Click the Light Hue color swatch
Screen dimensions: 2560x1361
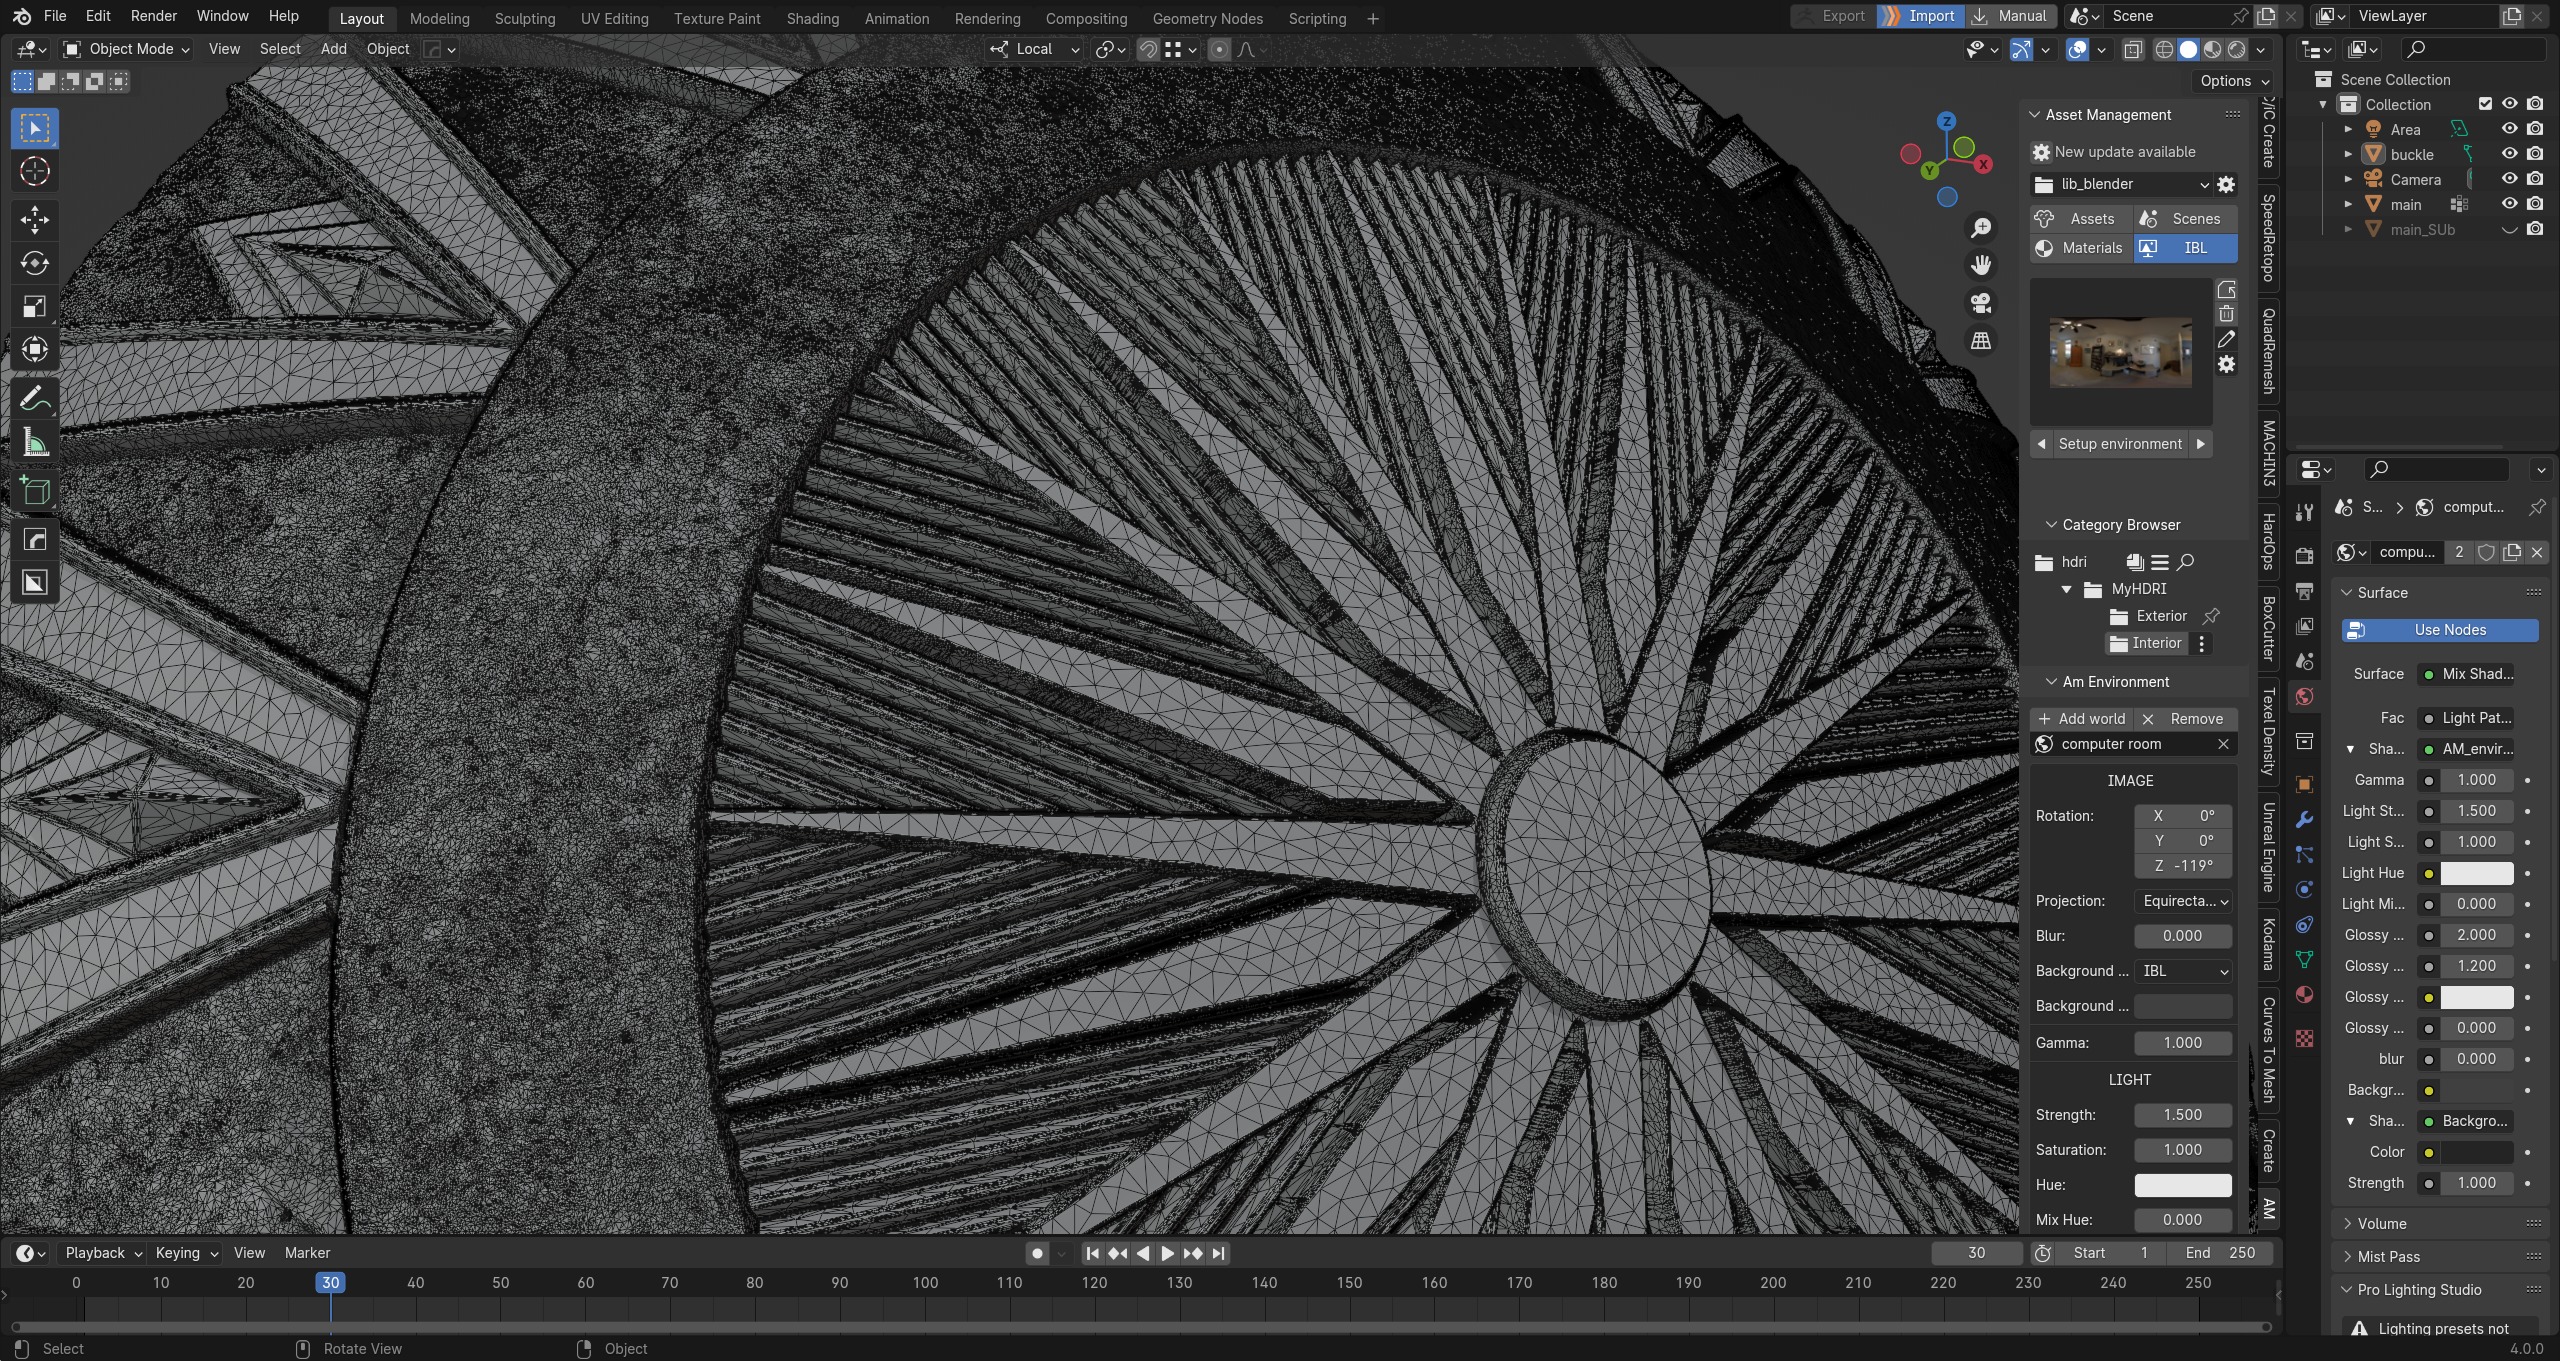click(x=2476, y=874)
